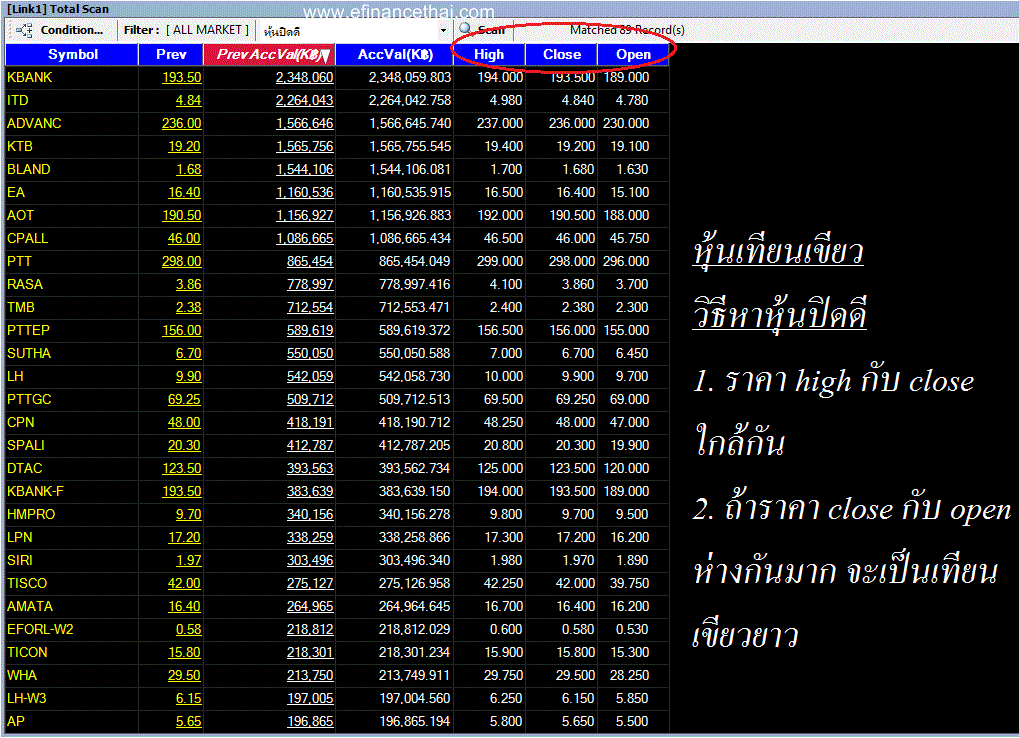The image size is (1019, 738).
Task: Click AP Close value 5.650
Action: 578,722
